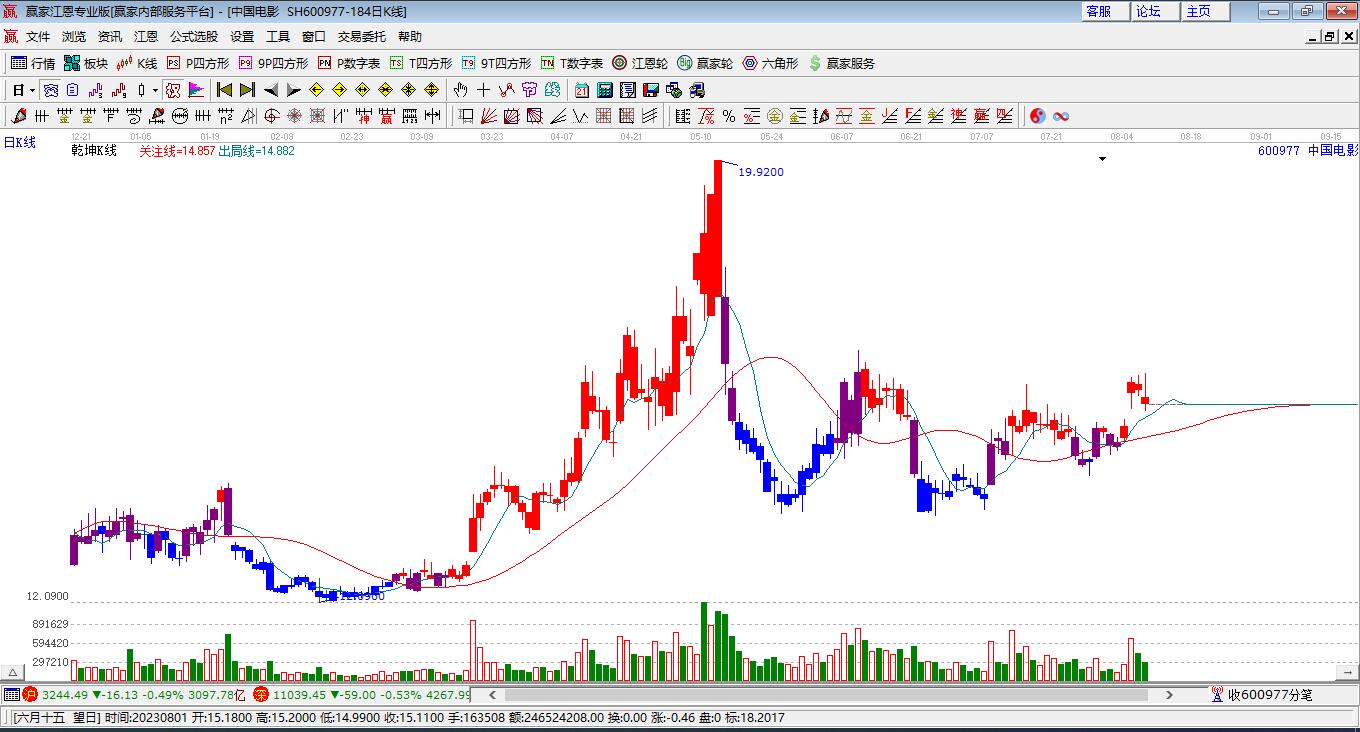Expand the candlestick style dropdown arrow
Screen dimensions: 1360x732
tap(155, 90)
